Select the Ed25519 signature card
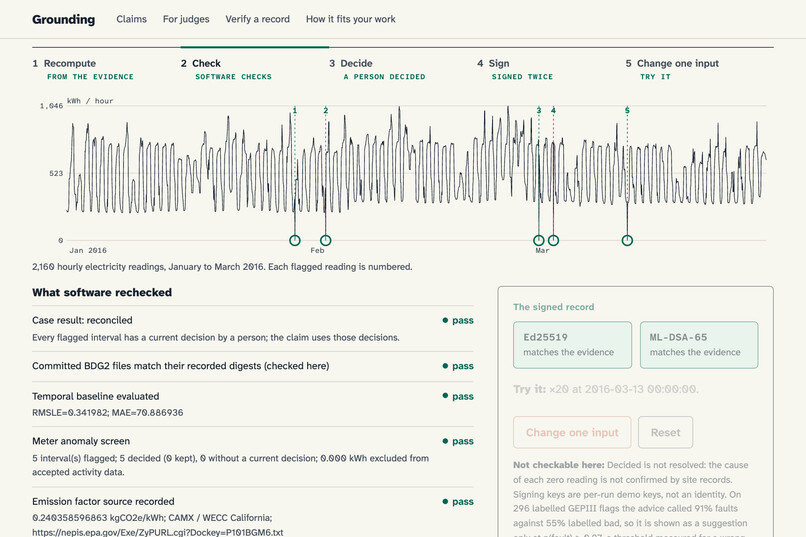 pos(572,345)
